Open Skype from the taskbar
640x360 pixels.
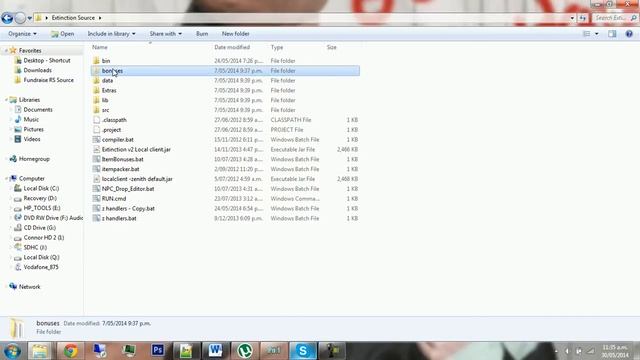pyautogui.click(x=303, y=351)
